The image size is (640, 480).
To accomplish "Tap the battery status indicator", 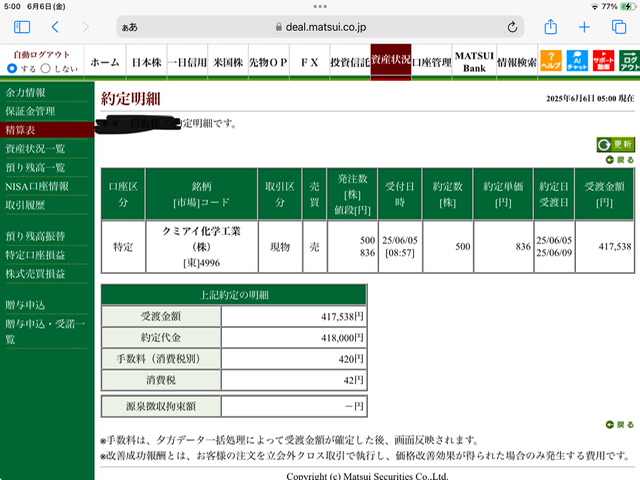I will 628,7.
